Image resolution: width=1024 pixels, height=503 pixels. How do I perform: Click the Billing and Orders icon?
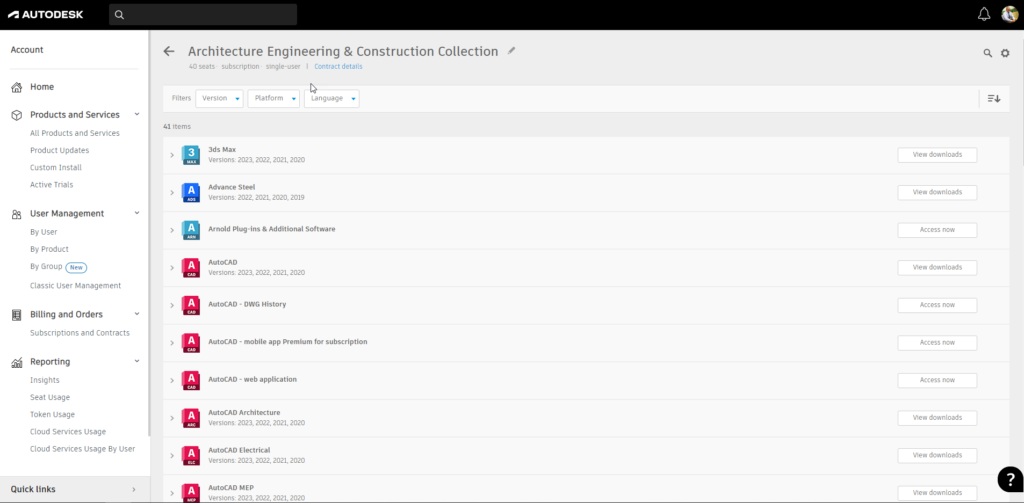[x=17, y=315]
